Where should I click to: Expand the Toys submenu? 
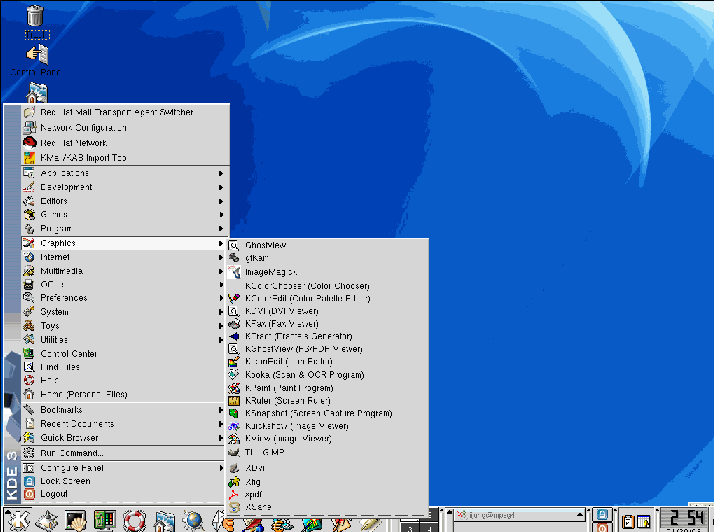pos(123,326)
